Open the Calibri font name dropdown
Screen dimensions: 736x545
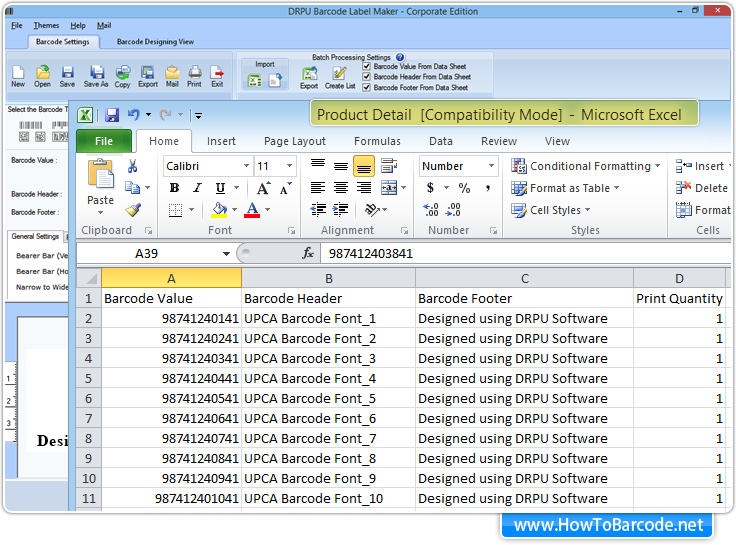[x=246, y=166]
